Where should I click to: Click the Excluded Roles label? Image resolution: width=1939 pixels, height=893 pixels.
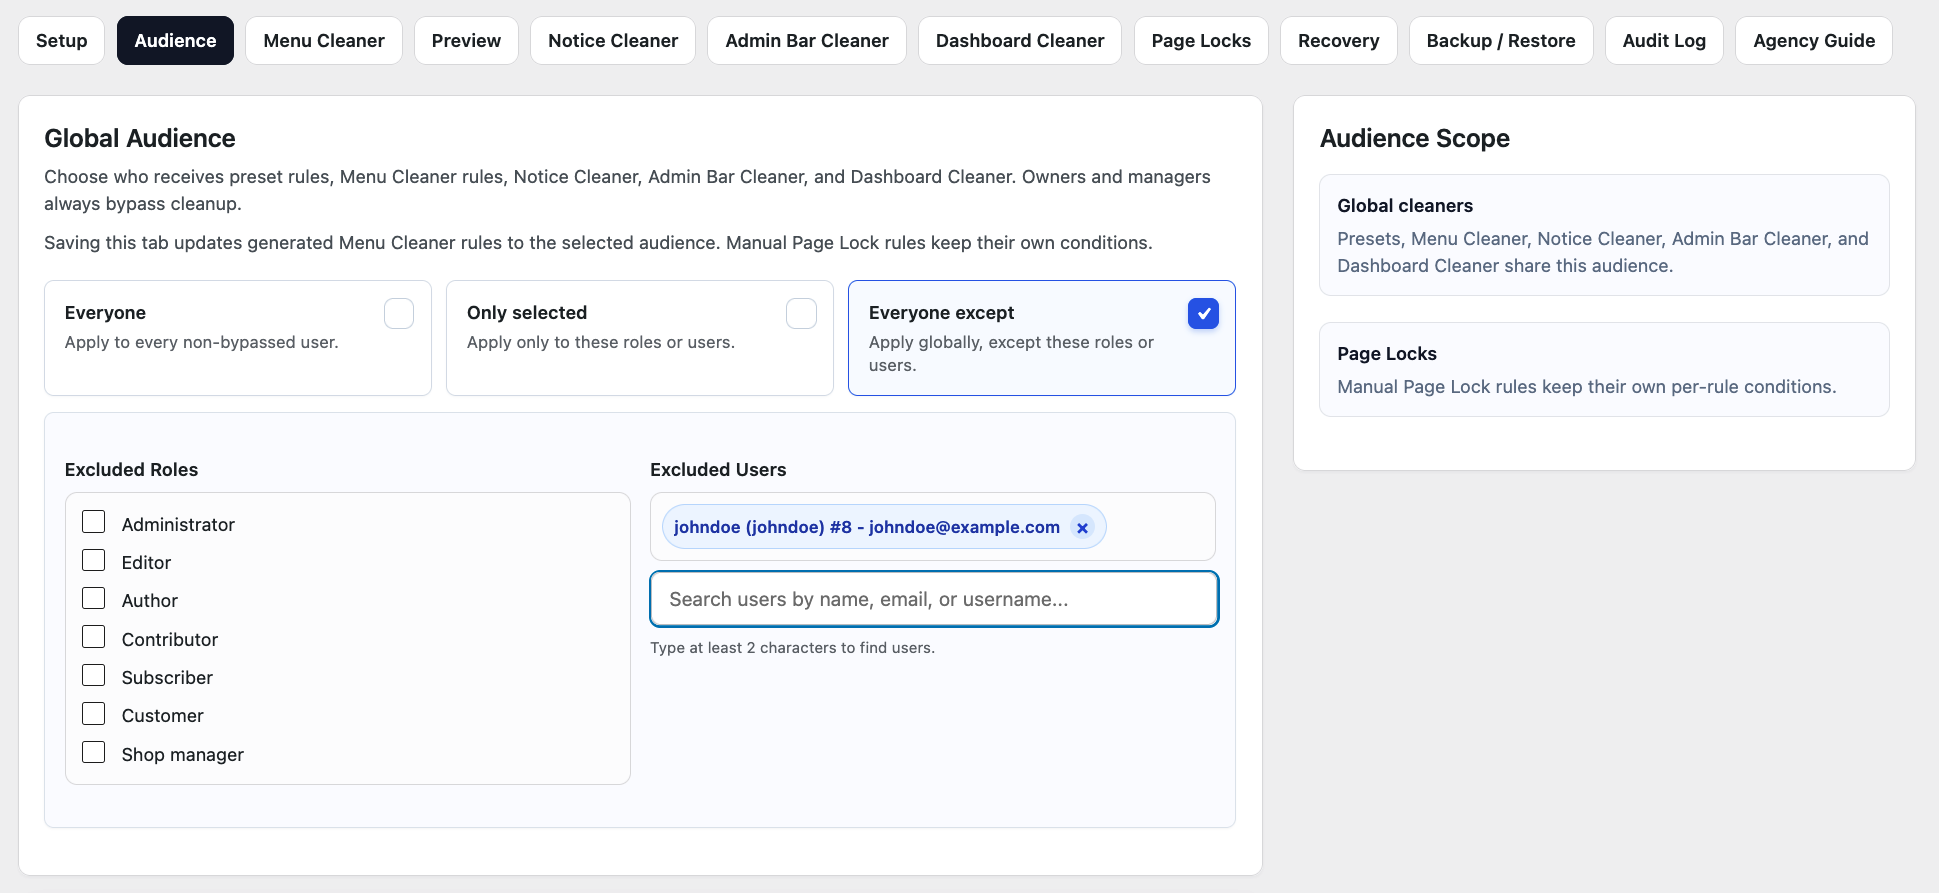pos(132,470)
